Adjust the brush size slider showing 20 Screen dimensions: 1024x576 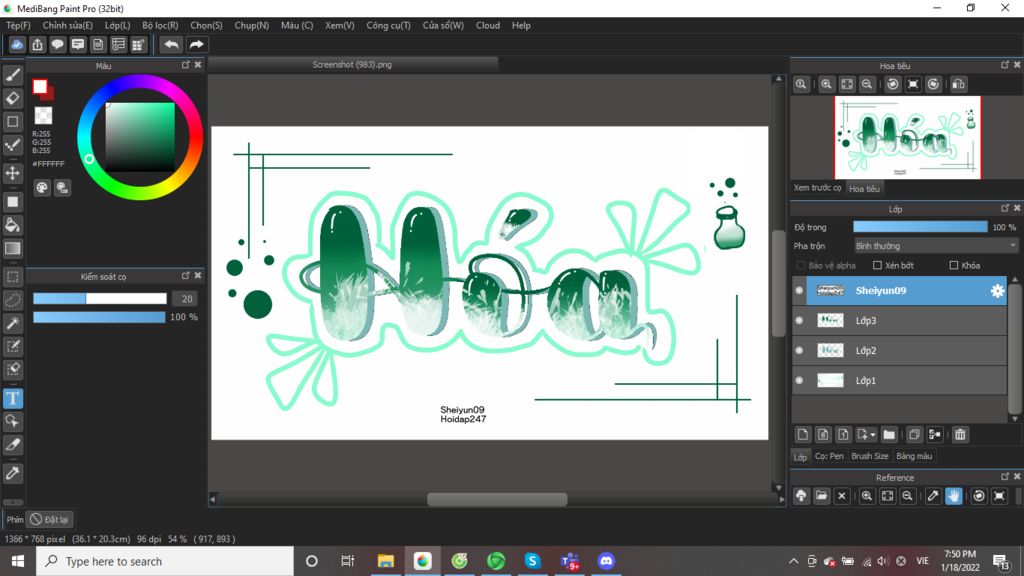[x=100, y=298]
